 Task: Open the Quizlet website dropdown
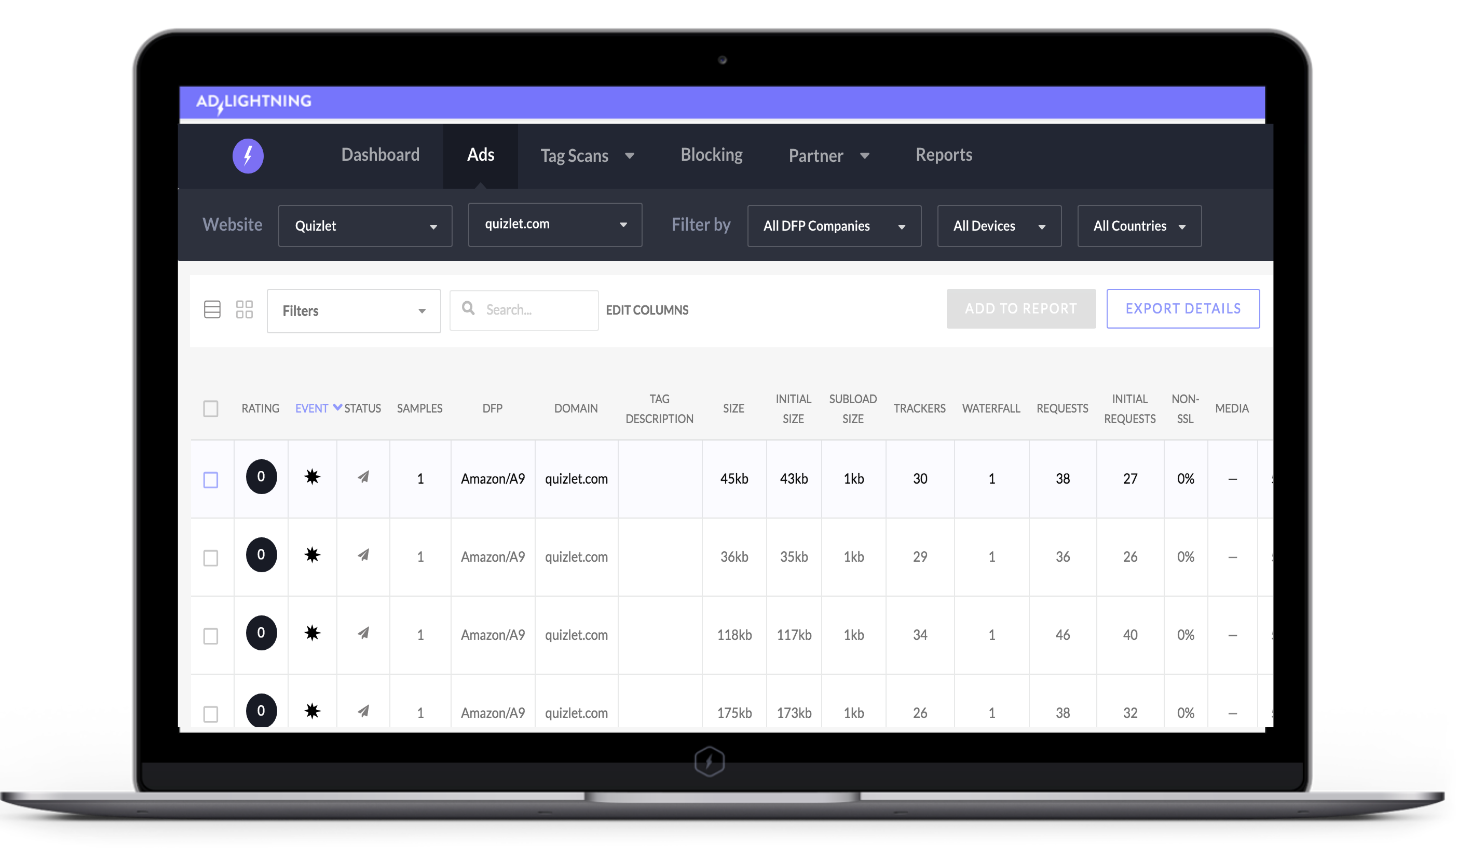click(x=365, y=226)
